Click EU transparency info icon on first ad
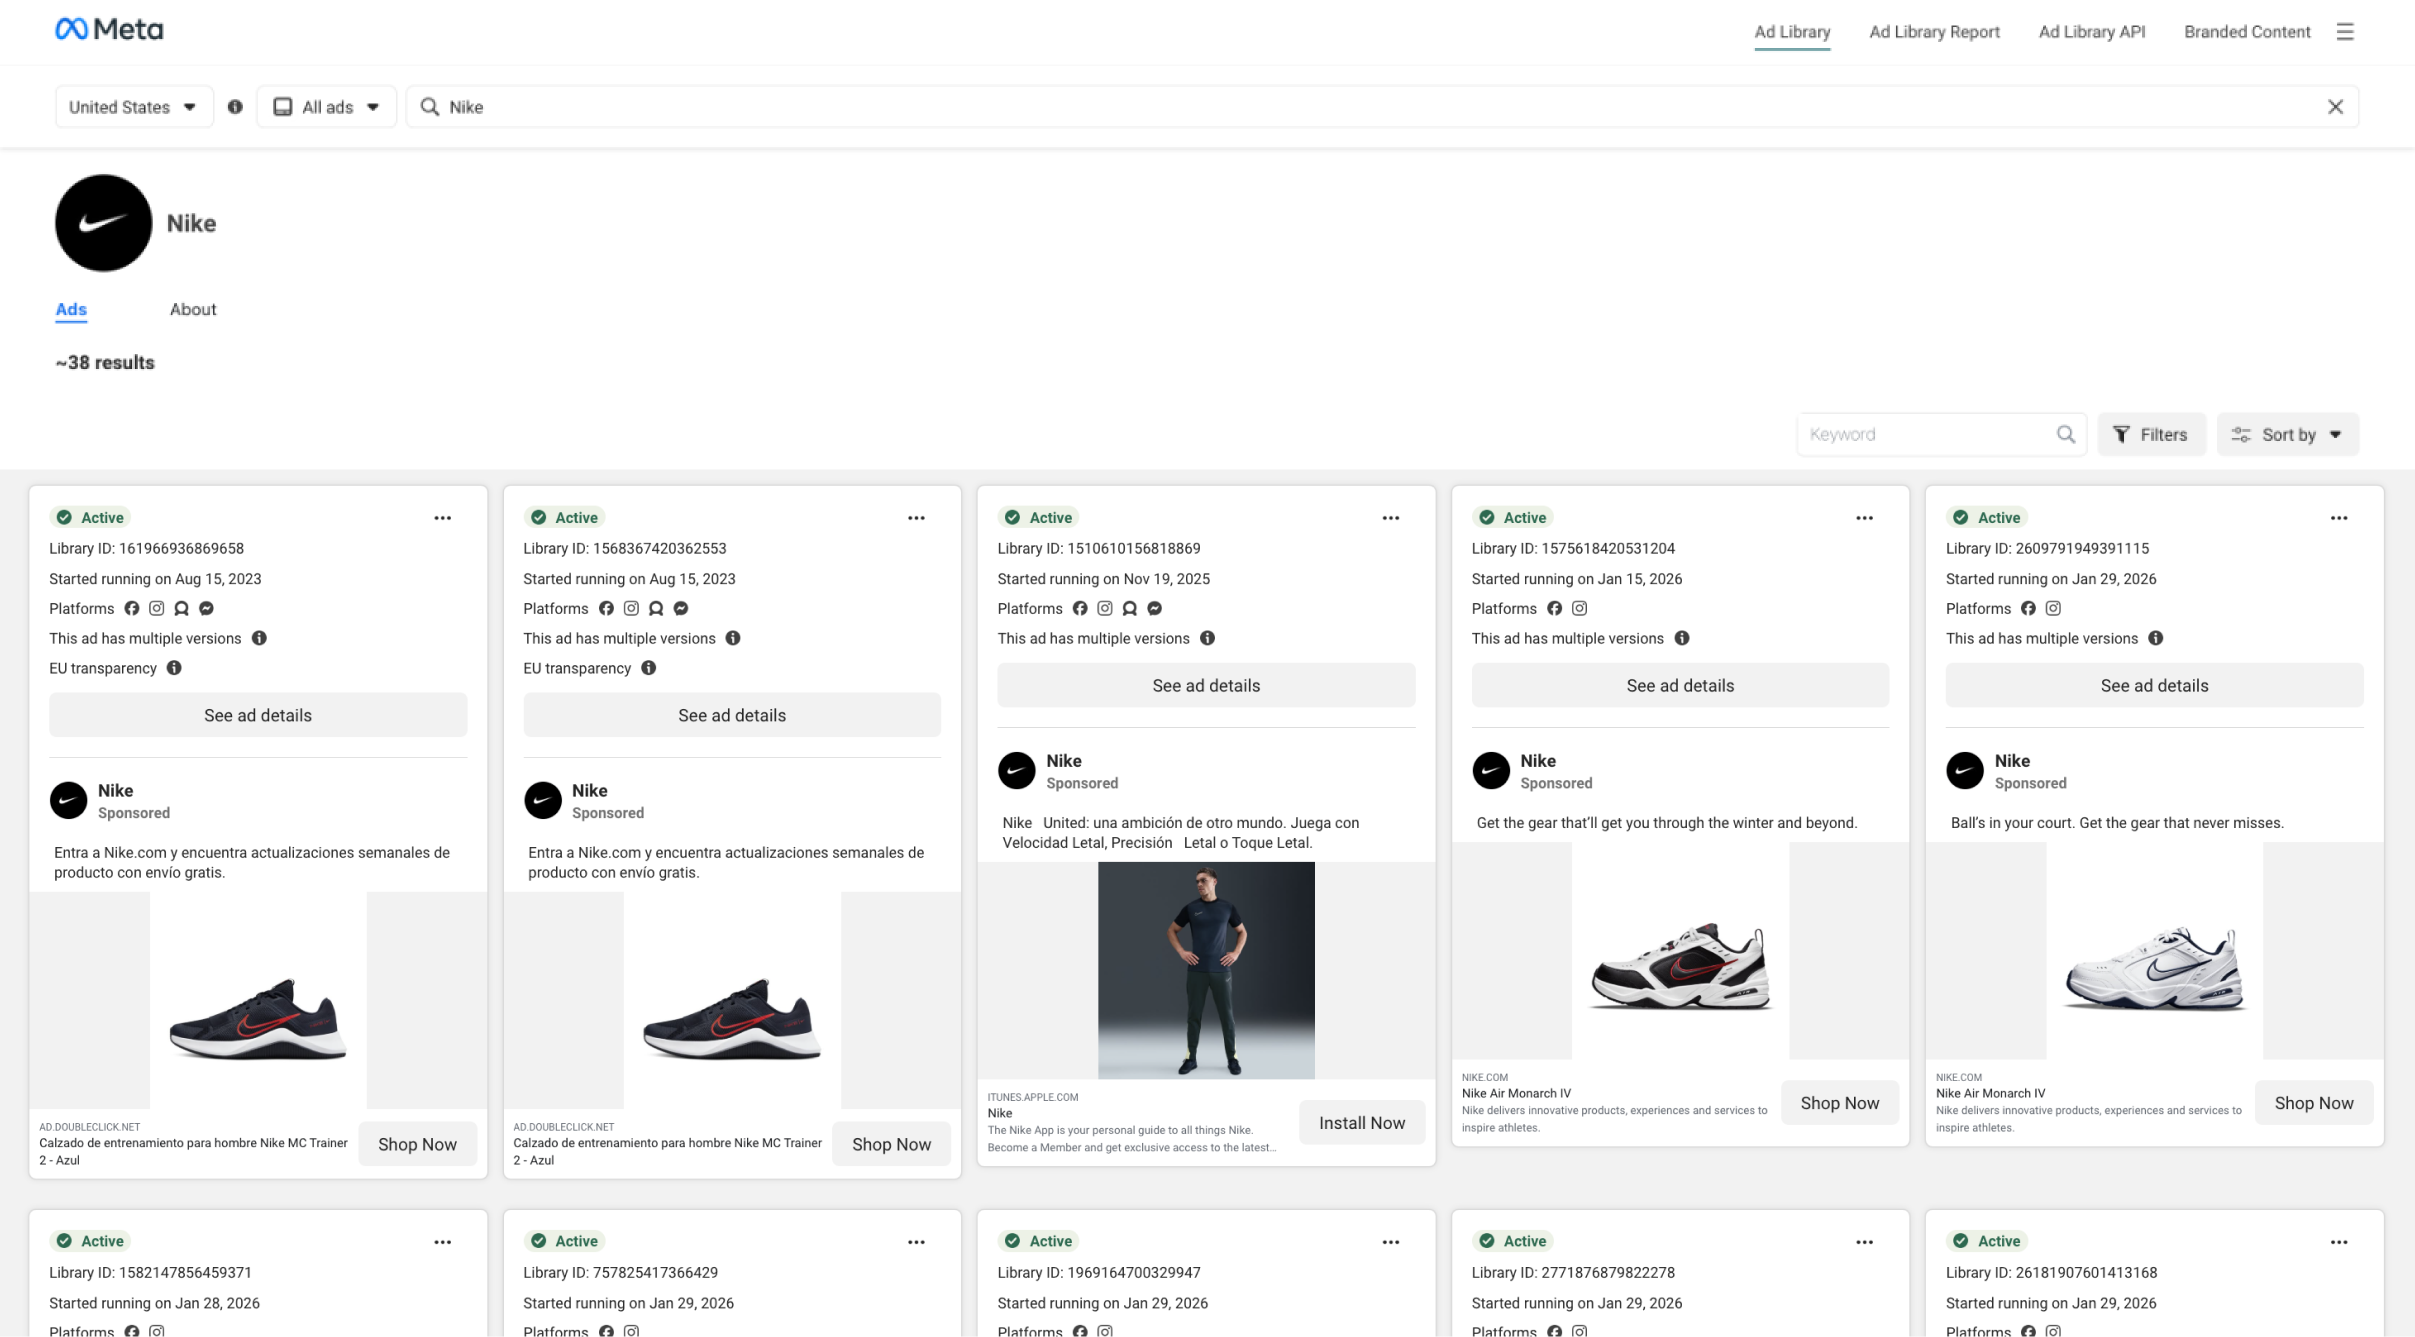This screenshot has height=1337, width=2415. 174,668
